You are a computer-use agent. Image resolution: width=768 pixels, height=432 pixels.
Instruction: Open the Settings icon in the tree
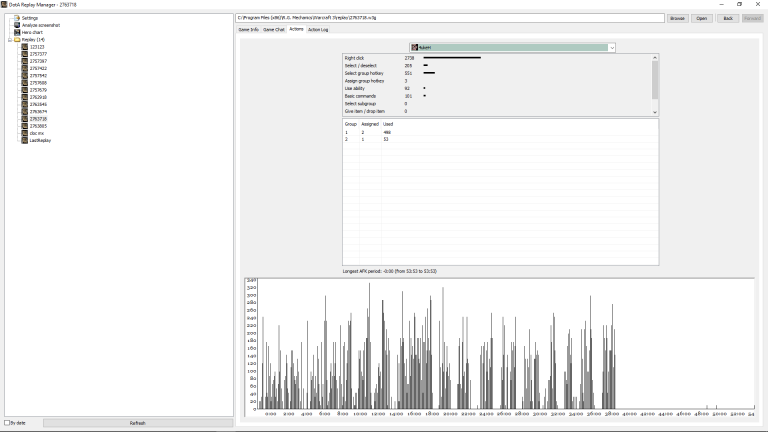[x=17, y=18]
